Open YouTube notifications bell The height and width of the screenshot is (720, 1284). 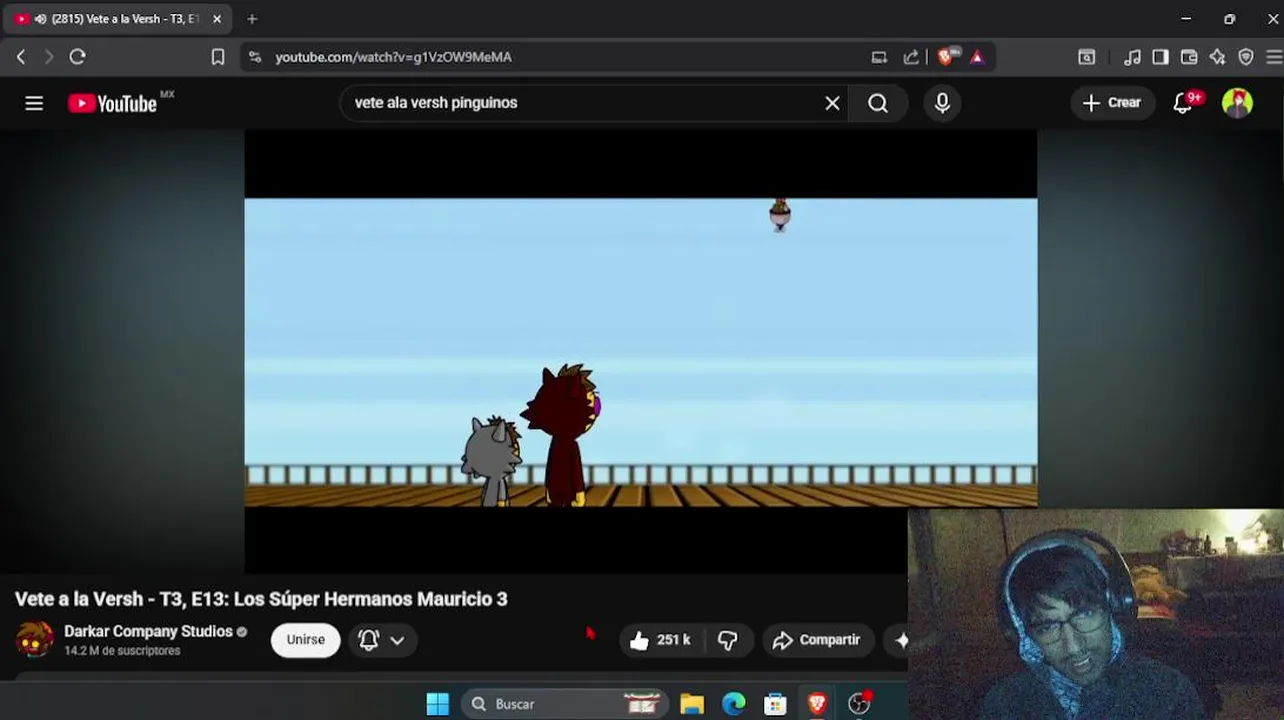point(1184,103)
